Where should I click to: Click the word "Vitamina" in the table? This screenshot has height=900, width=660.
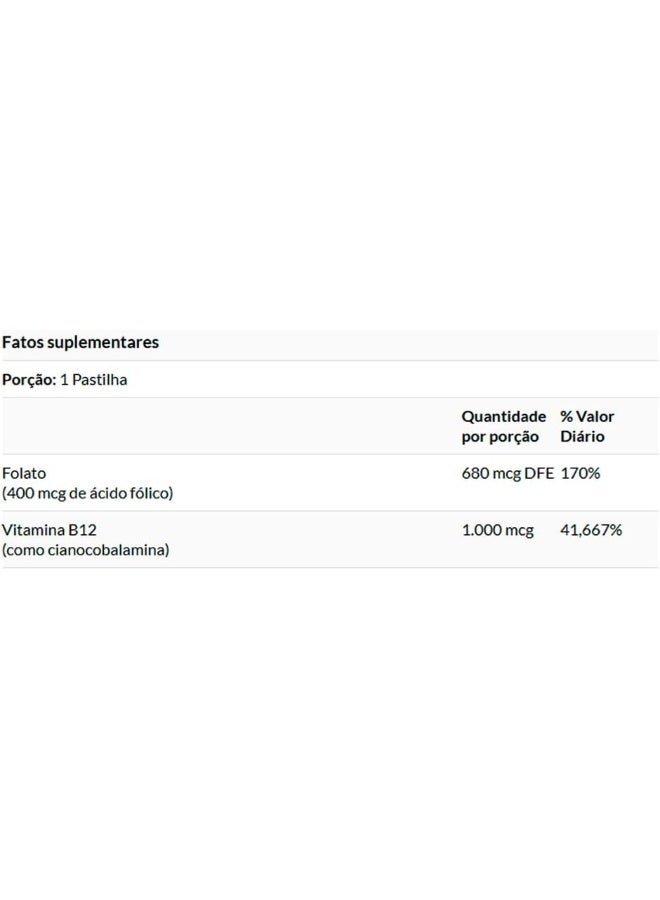(33, 530)
